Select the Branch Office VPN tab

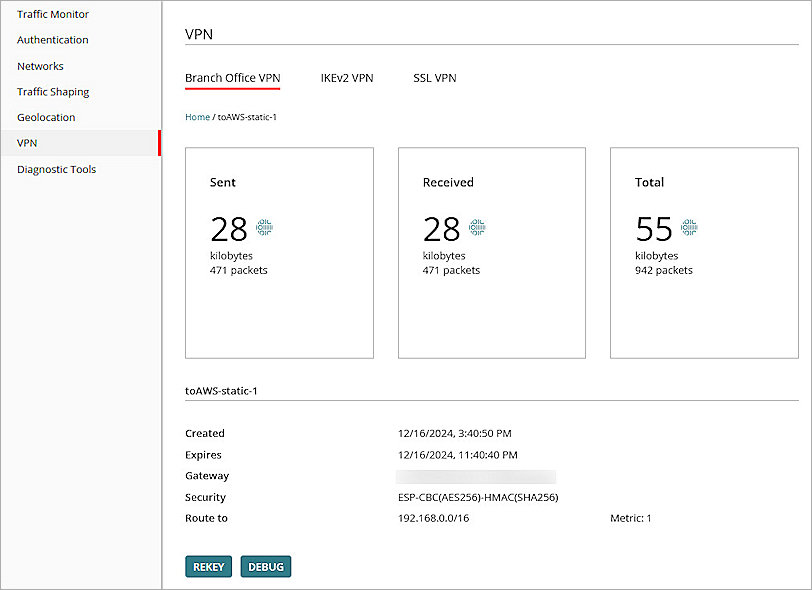(232, 78)
